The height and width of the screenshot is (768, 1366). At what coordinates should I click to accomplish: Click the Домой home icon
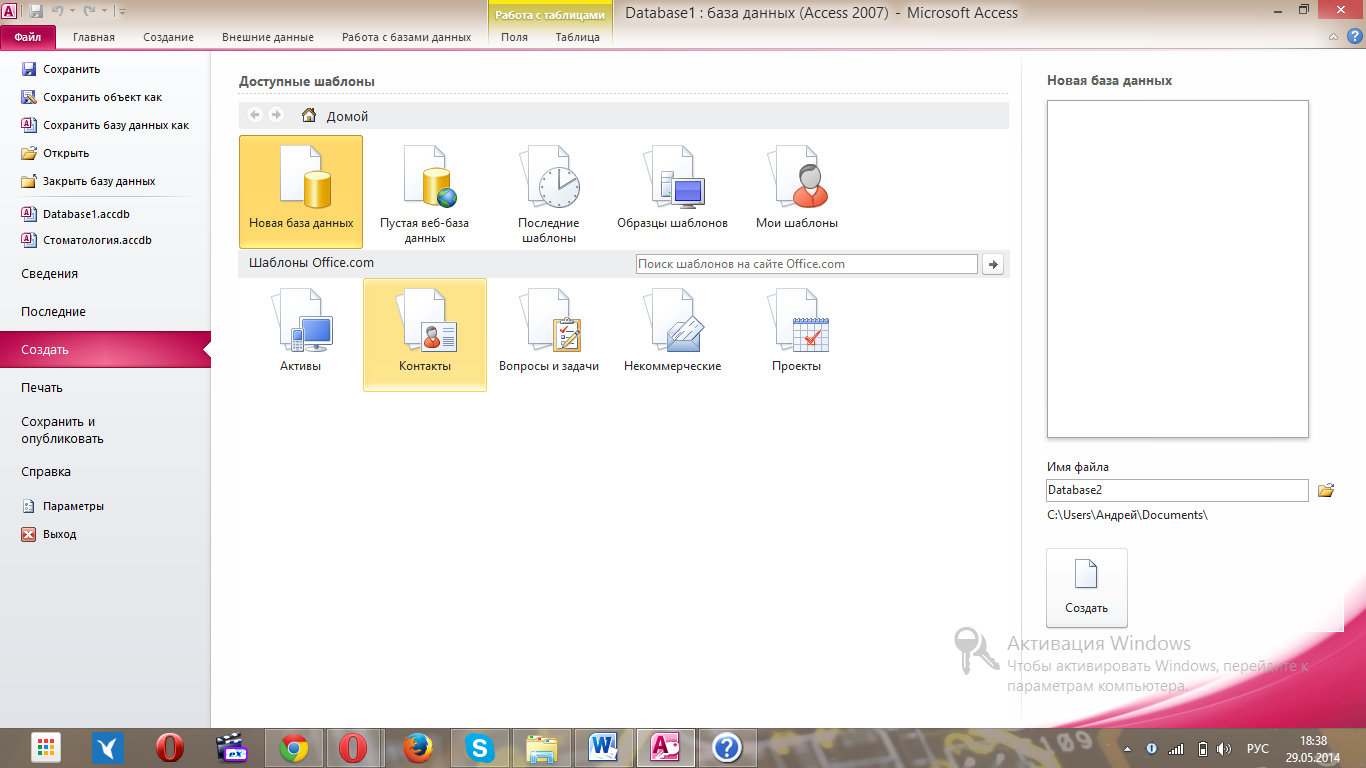point(309,116)
